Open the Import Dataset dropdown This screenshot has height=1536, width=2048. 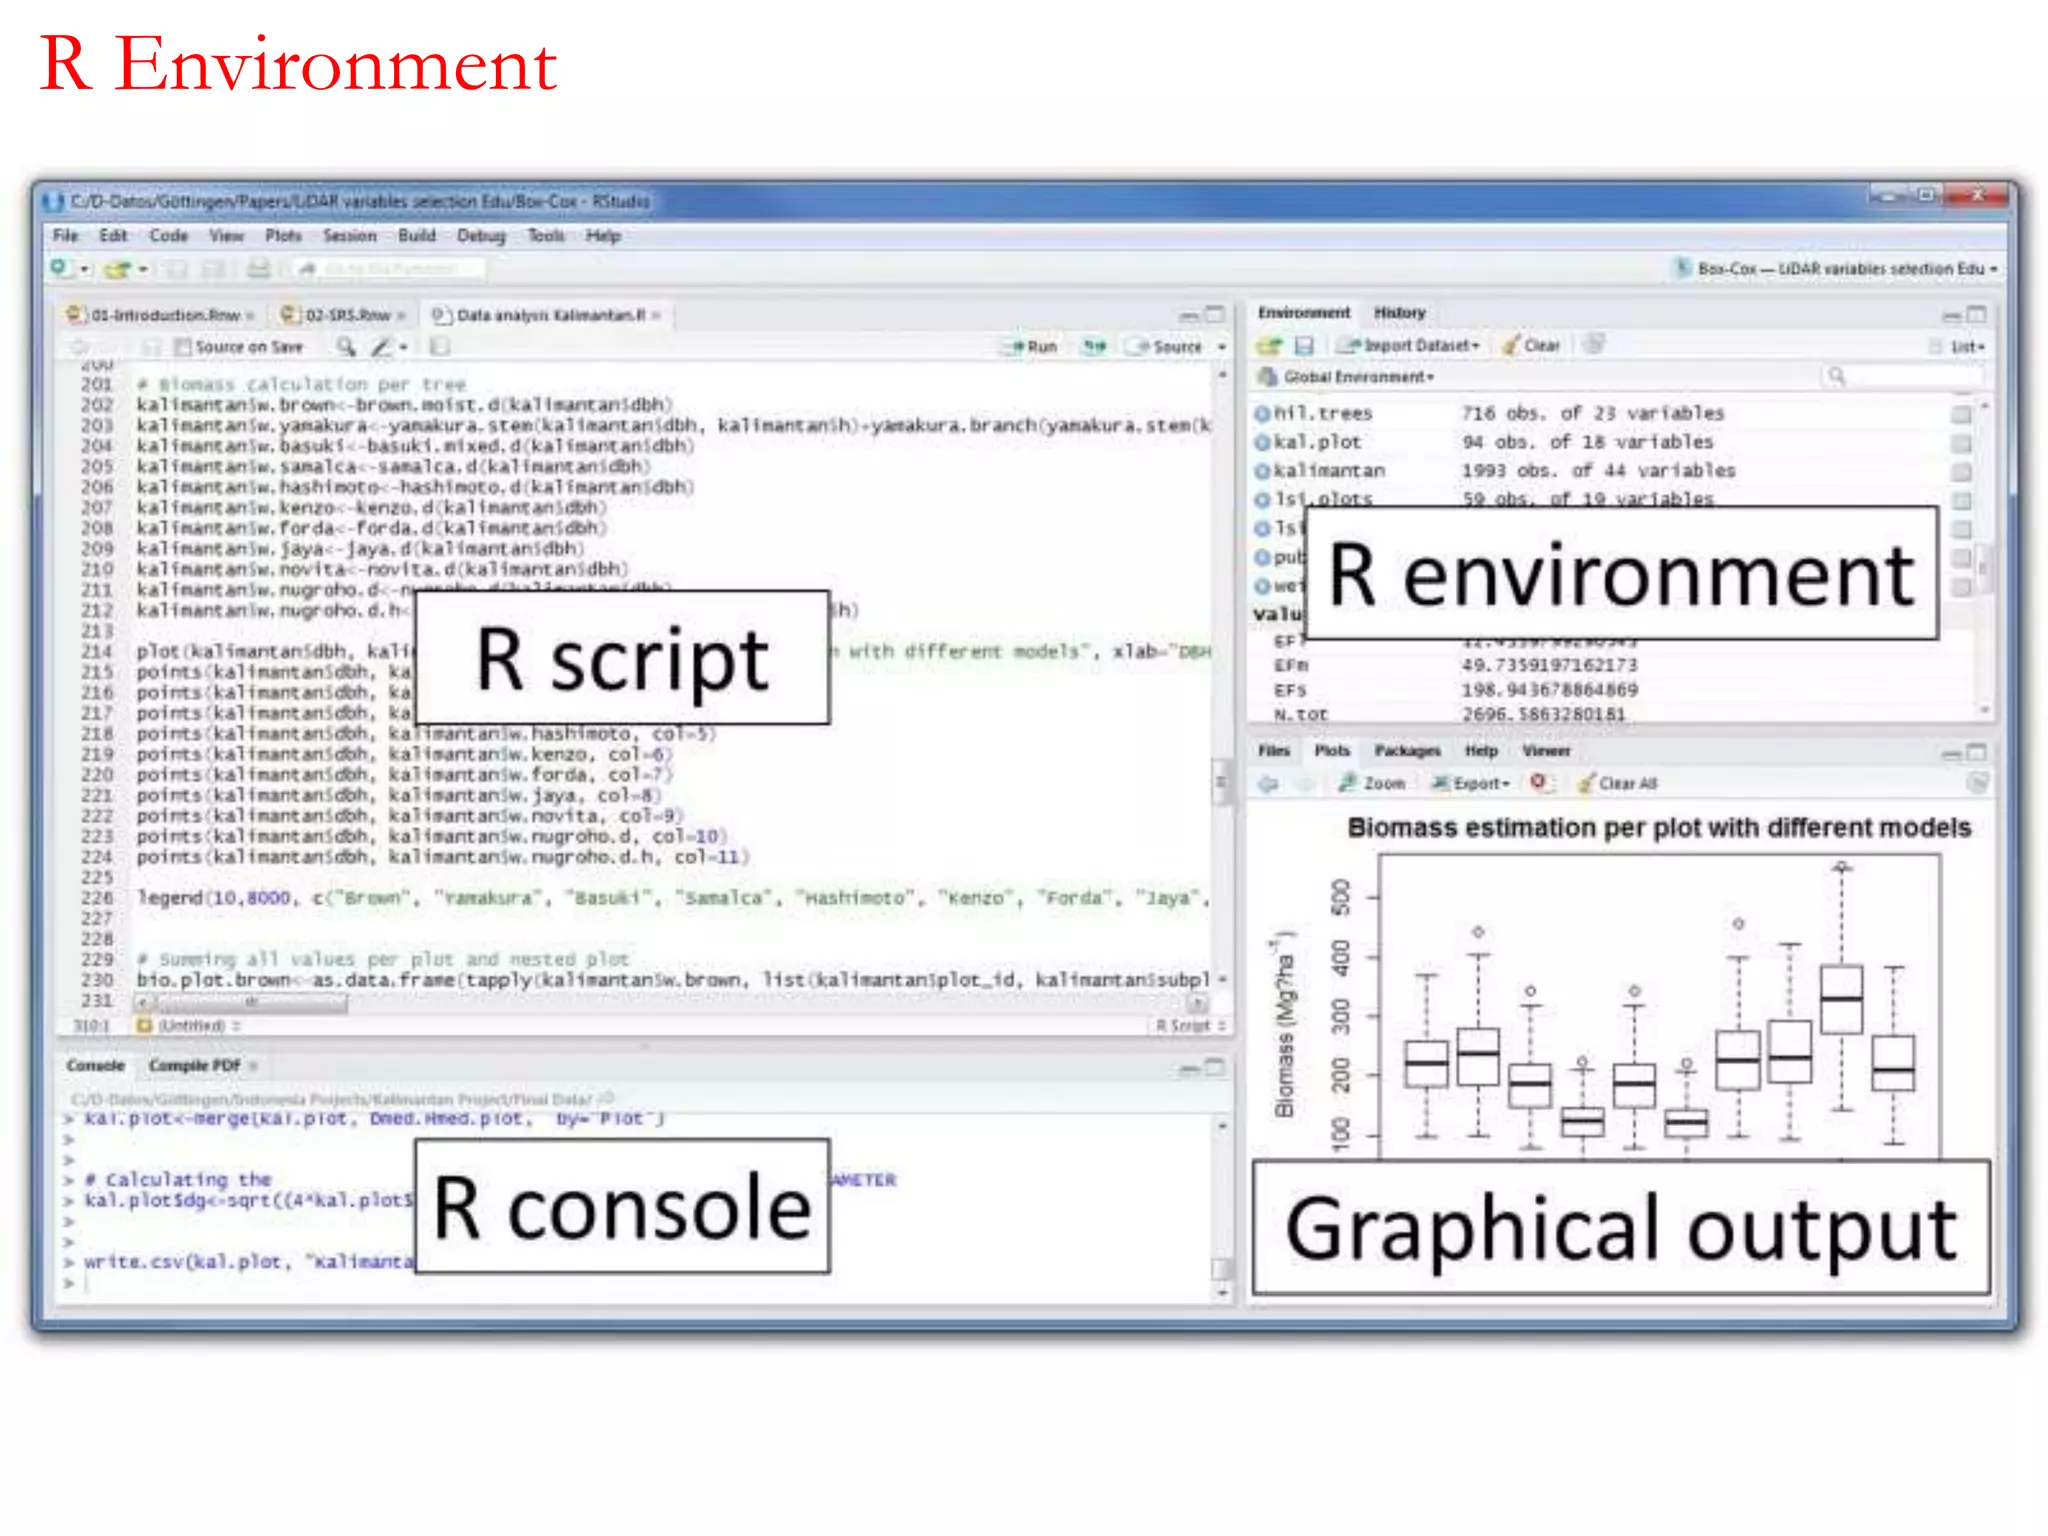coord(1409,345)
